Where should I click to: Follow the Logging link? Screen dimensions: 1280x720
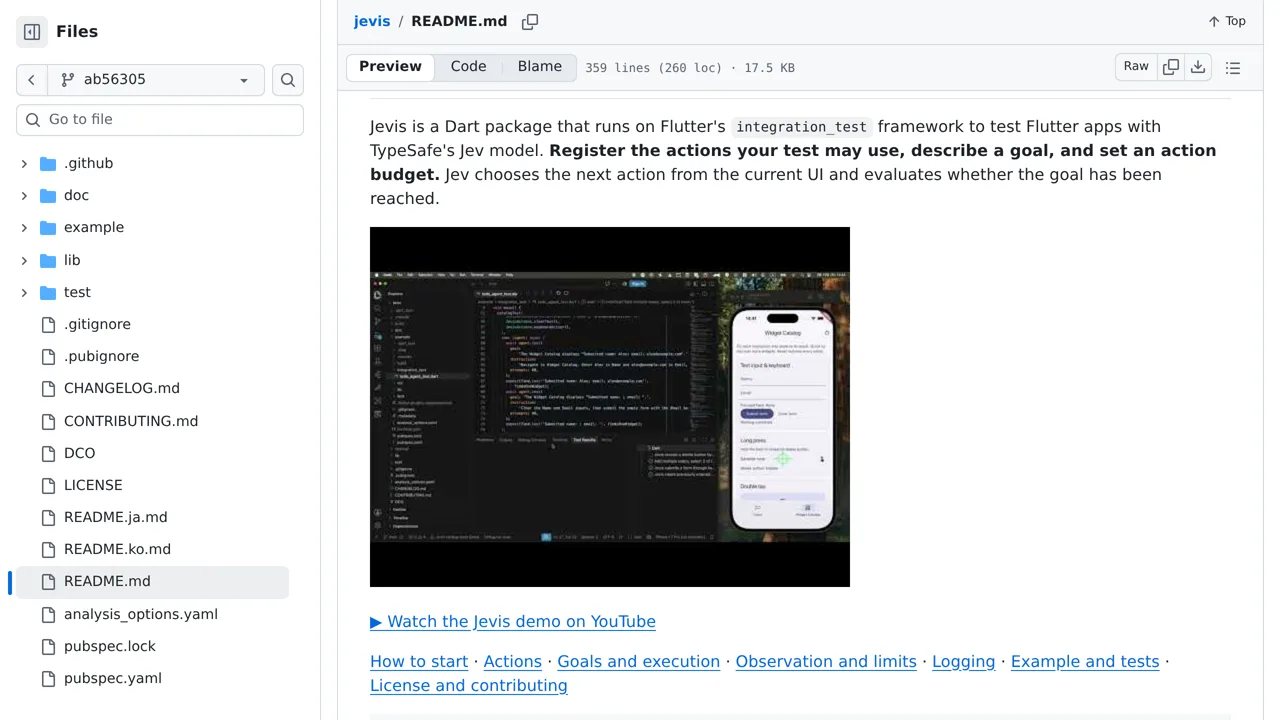pos(964,662)
